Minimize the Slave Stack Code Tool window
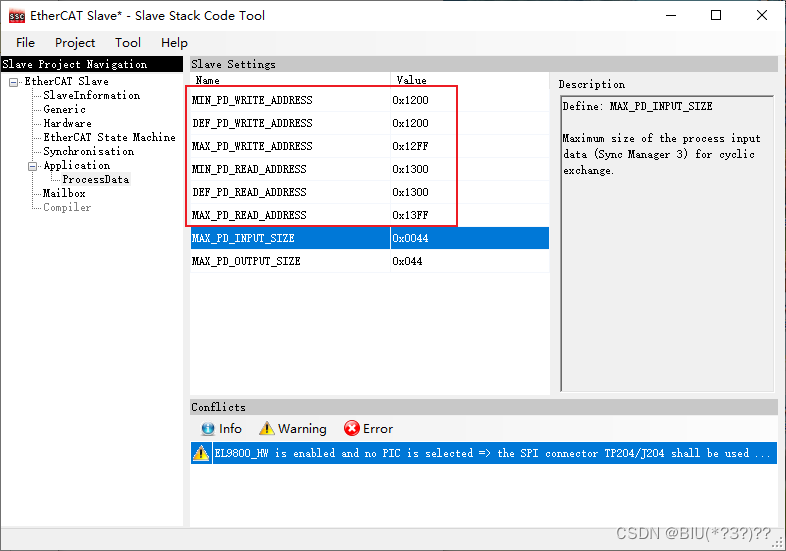The image size is (786, 551). click(671, 16)
